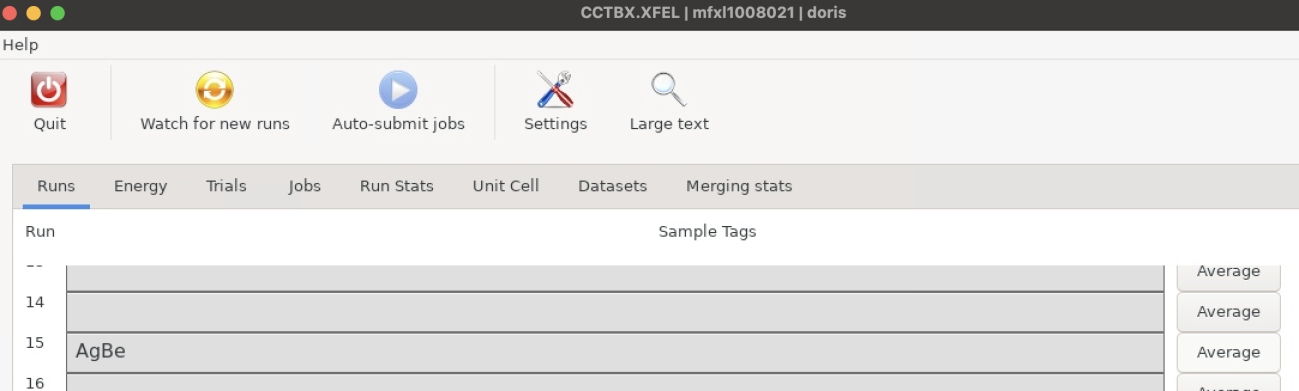
Task: Click Average button for run 15
Action: (1228, 352)
